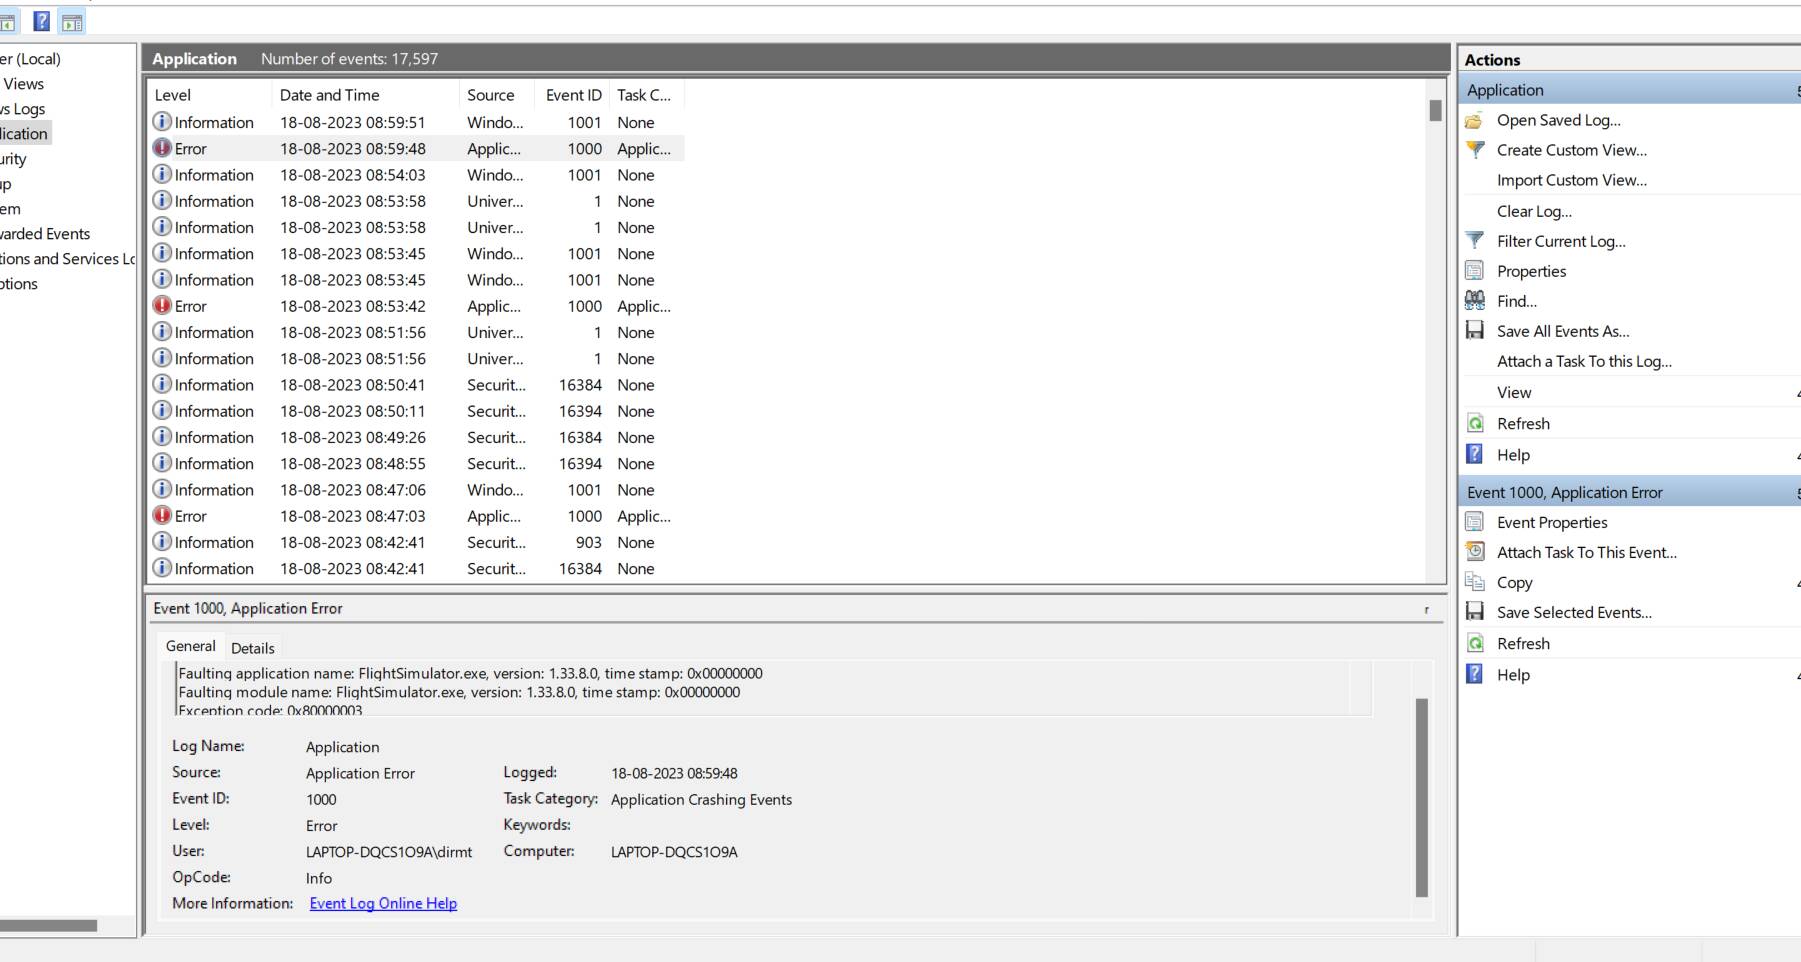Open Filter Current Log action
The height and width of the screenshot is (962, 1801).
coord(1560,241)
